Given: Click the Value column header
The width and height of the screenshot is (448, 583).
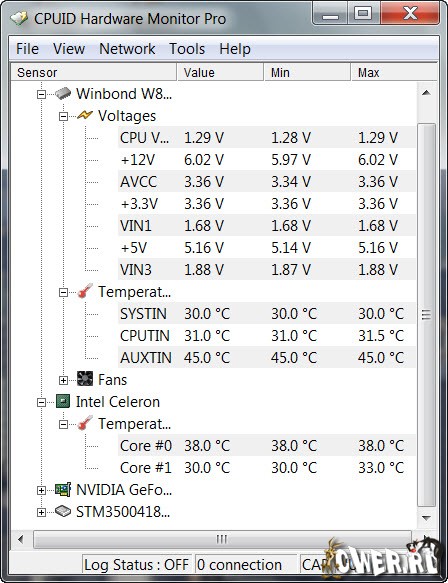Looking at the screenshot, I should coord(220,72).
